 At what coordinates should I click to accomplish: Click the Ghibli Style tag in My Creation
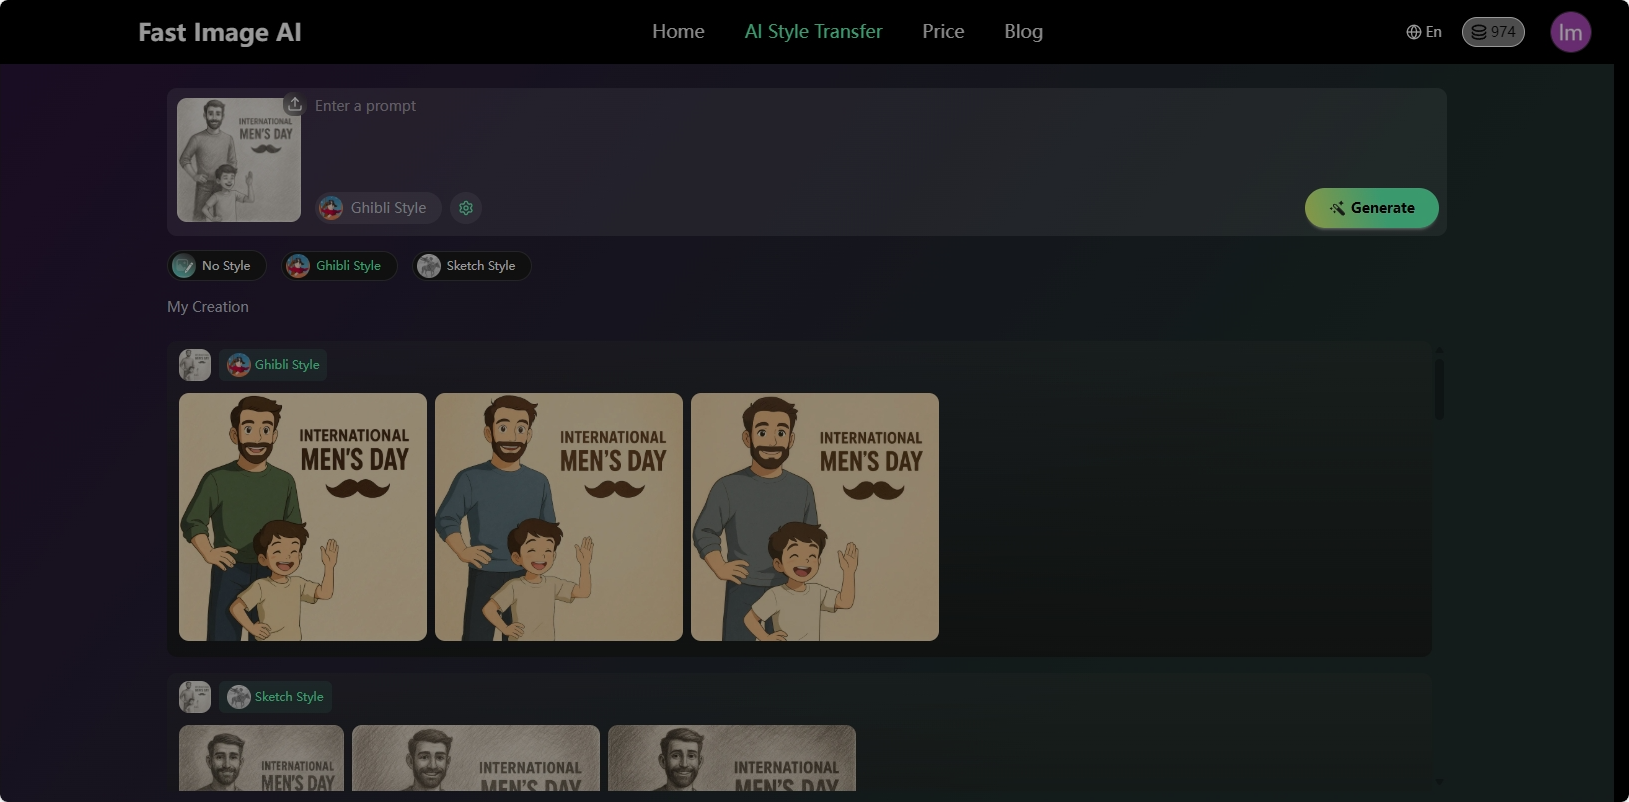point(274,365)
